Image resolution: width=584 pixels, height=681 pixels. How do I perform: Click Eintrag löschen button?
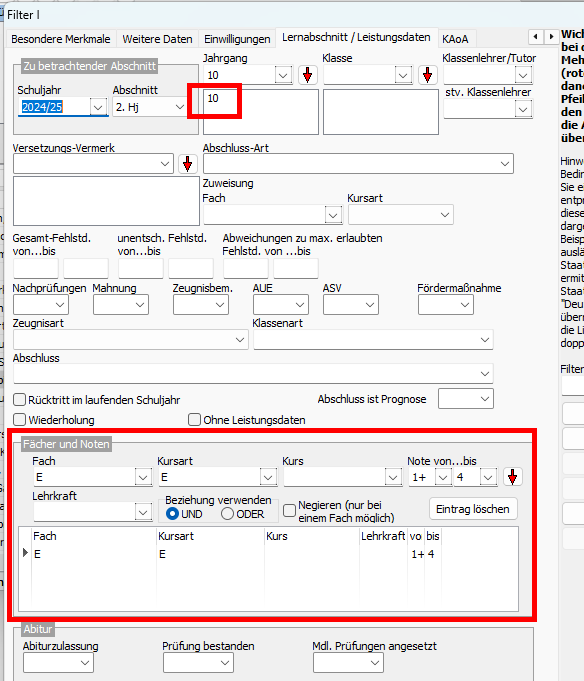pyautogui.click(x=473, y=509)
